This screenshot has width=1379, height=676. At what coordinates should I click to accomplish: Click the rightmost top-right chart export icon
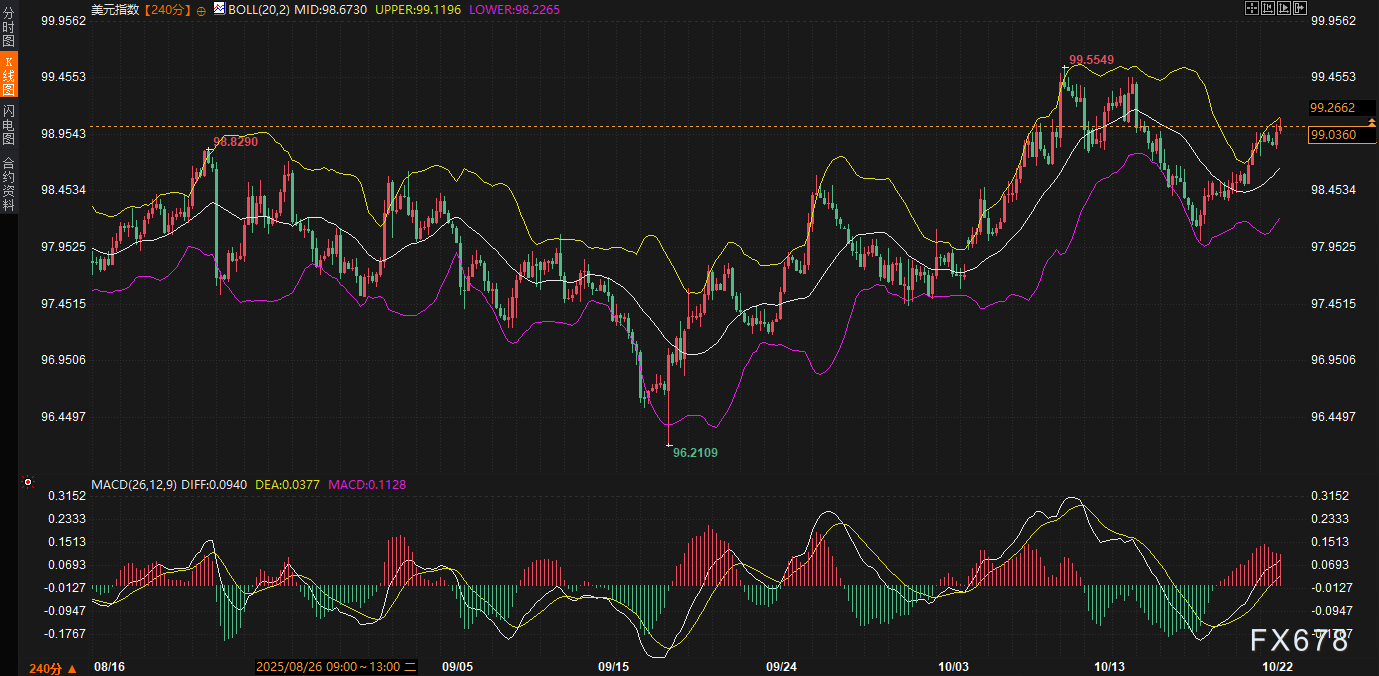tap(1300, 8)
